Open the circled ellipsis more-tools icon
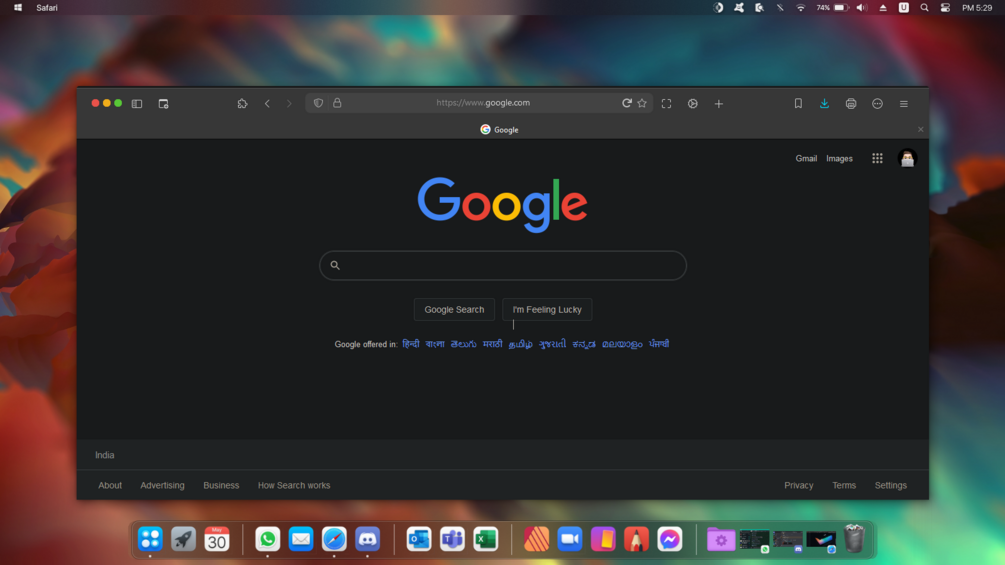The height and width of the screenshot is (565, 1005). (x=877, y=103)
